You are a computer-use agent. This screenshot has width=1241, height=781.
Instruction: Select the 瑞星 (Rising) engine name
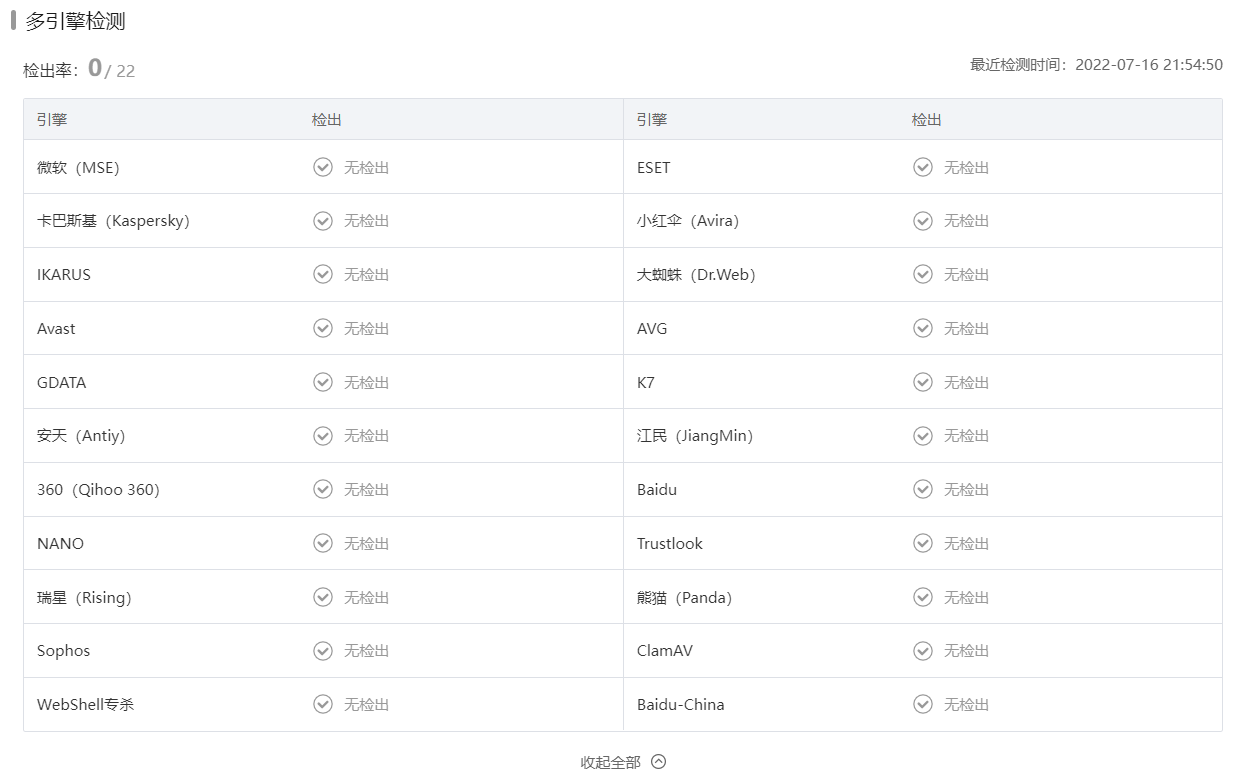[84, 597]
